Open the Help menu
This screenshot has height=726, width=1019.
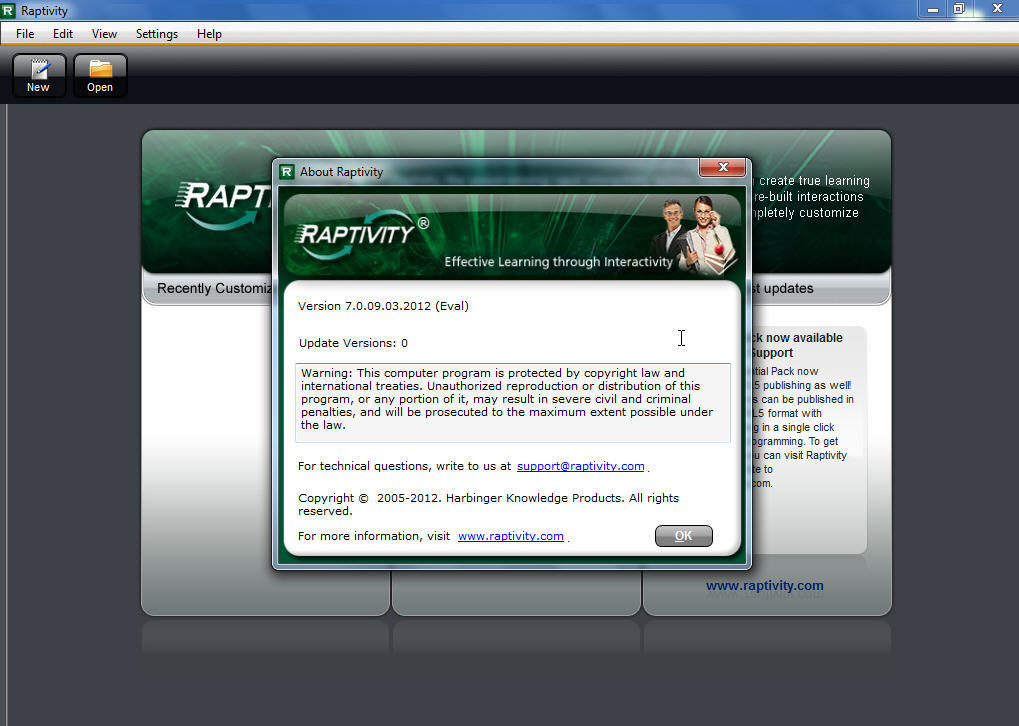[209, 33]
